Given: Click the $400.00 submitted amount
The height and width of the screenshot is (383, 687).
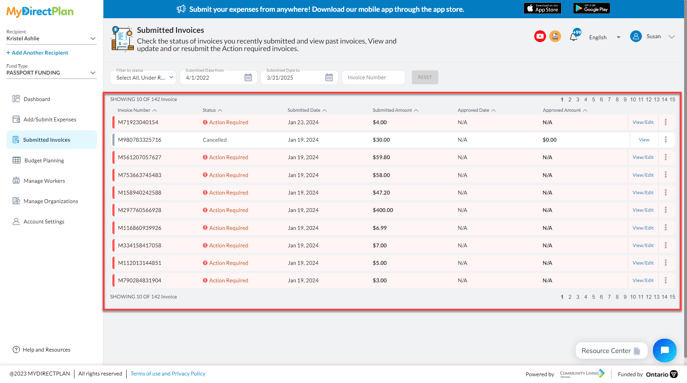Looking at the screenshot, I should 383,210.
